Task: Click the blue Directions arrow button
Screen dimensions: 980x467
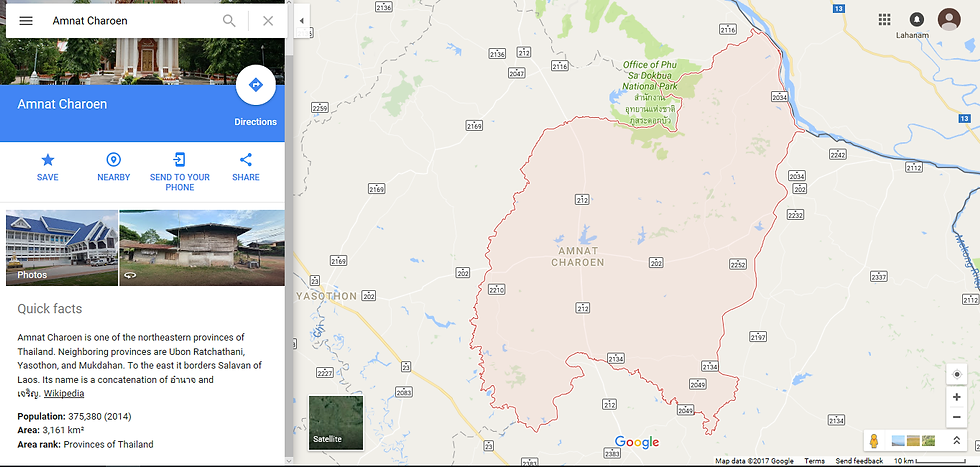Action: click(x=256, y=85)
